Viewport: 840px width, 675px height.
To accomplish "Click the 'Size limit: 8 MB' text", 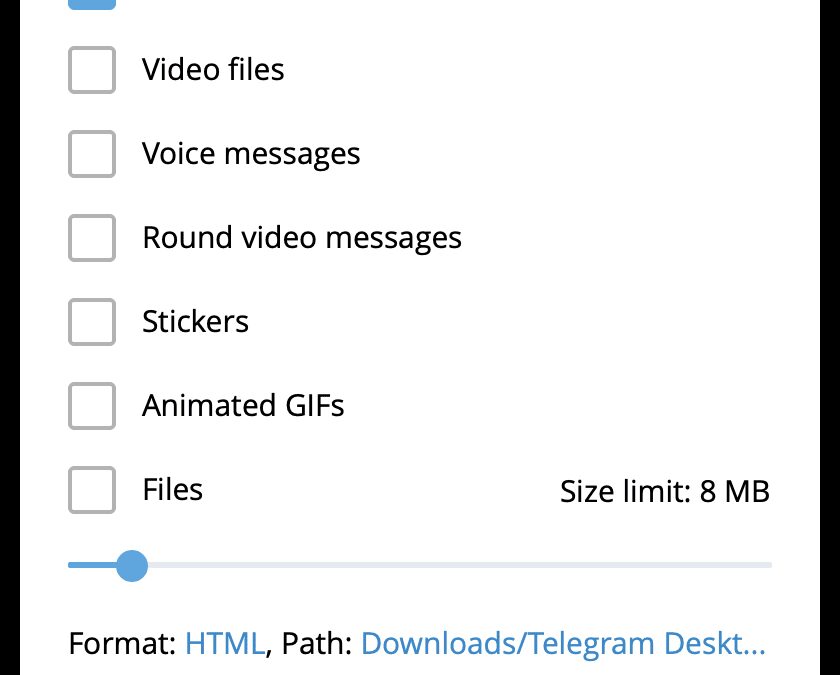I will click(x=664, y=492).
